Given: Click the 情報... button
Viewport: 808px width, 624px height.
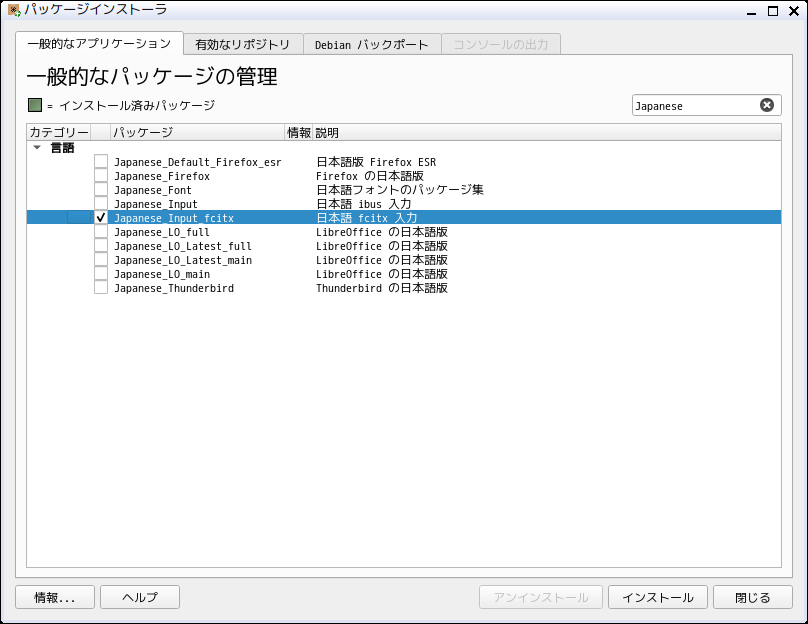Looking at the screenshot, I should pos(55,597).
